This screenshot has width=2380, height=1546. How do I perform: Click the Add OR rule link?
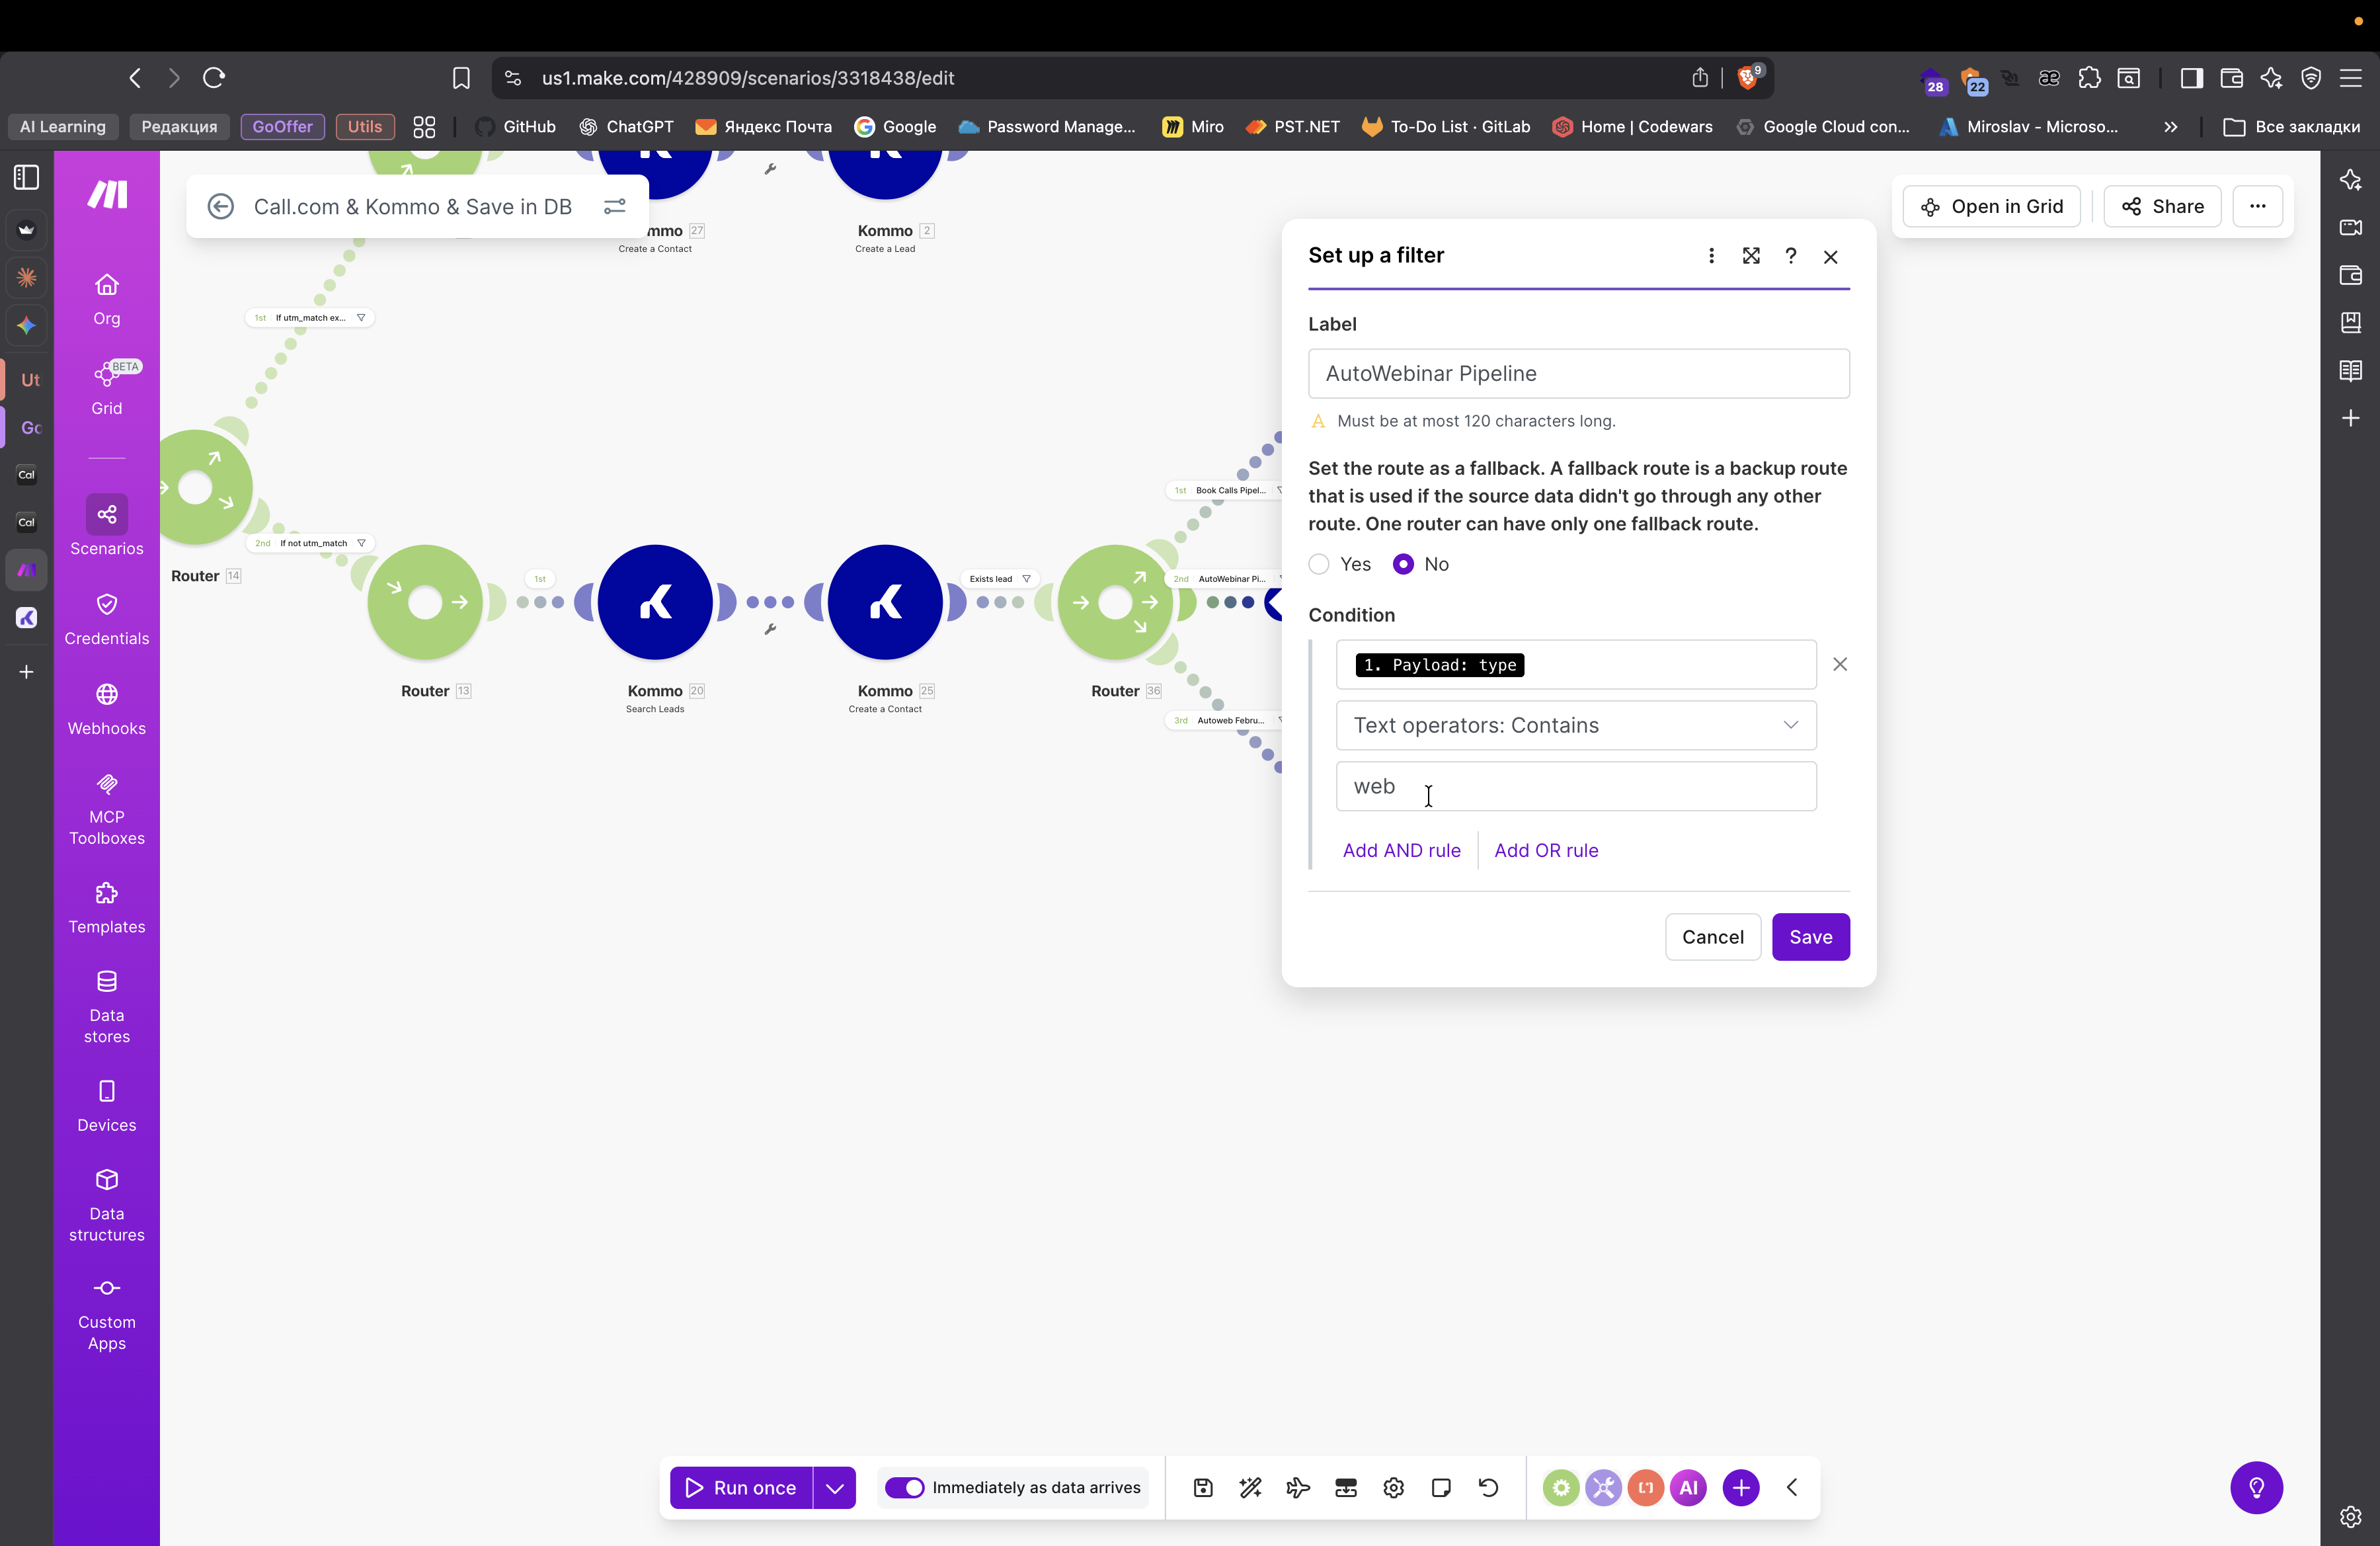[1545, 850]
